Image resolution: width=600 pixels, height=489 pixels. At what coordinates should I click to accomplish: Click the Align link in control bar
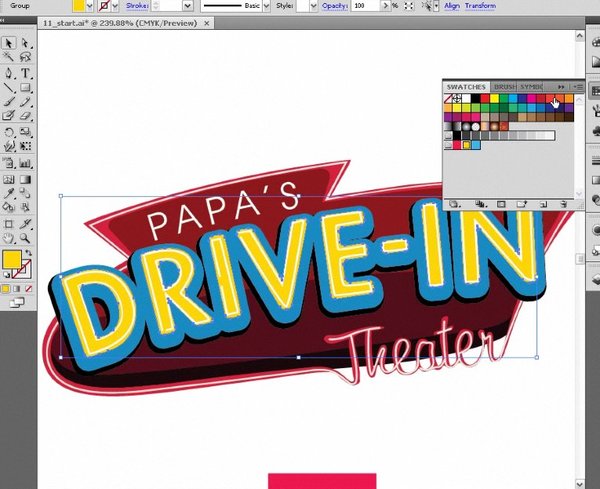452,6
